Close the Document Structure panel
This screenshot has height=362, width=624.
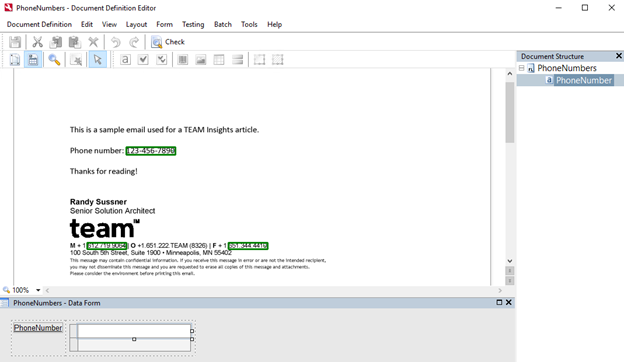pyautogui.click(x=619, y=56)
